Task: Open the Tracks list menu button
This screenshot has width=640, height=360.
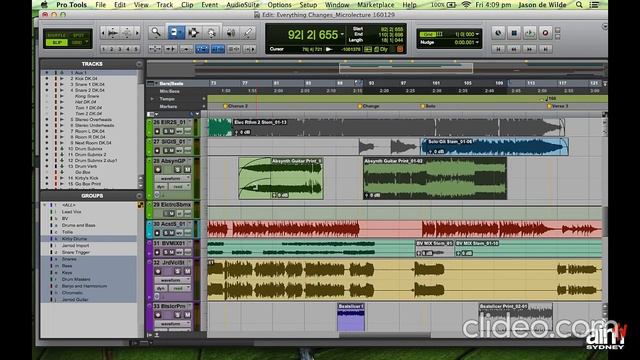Action: coord(139,64)
